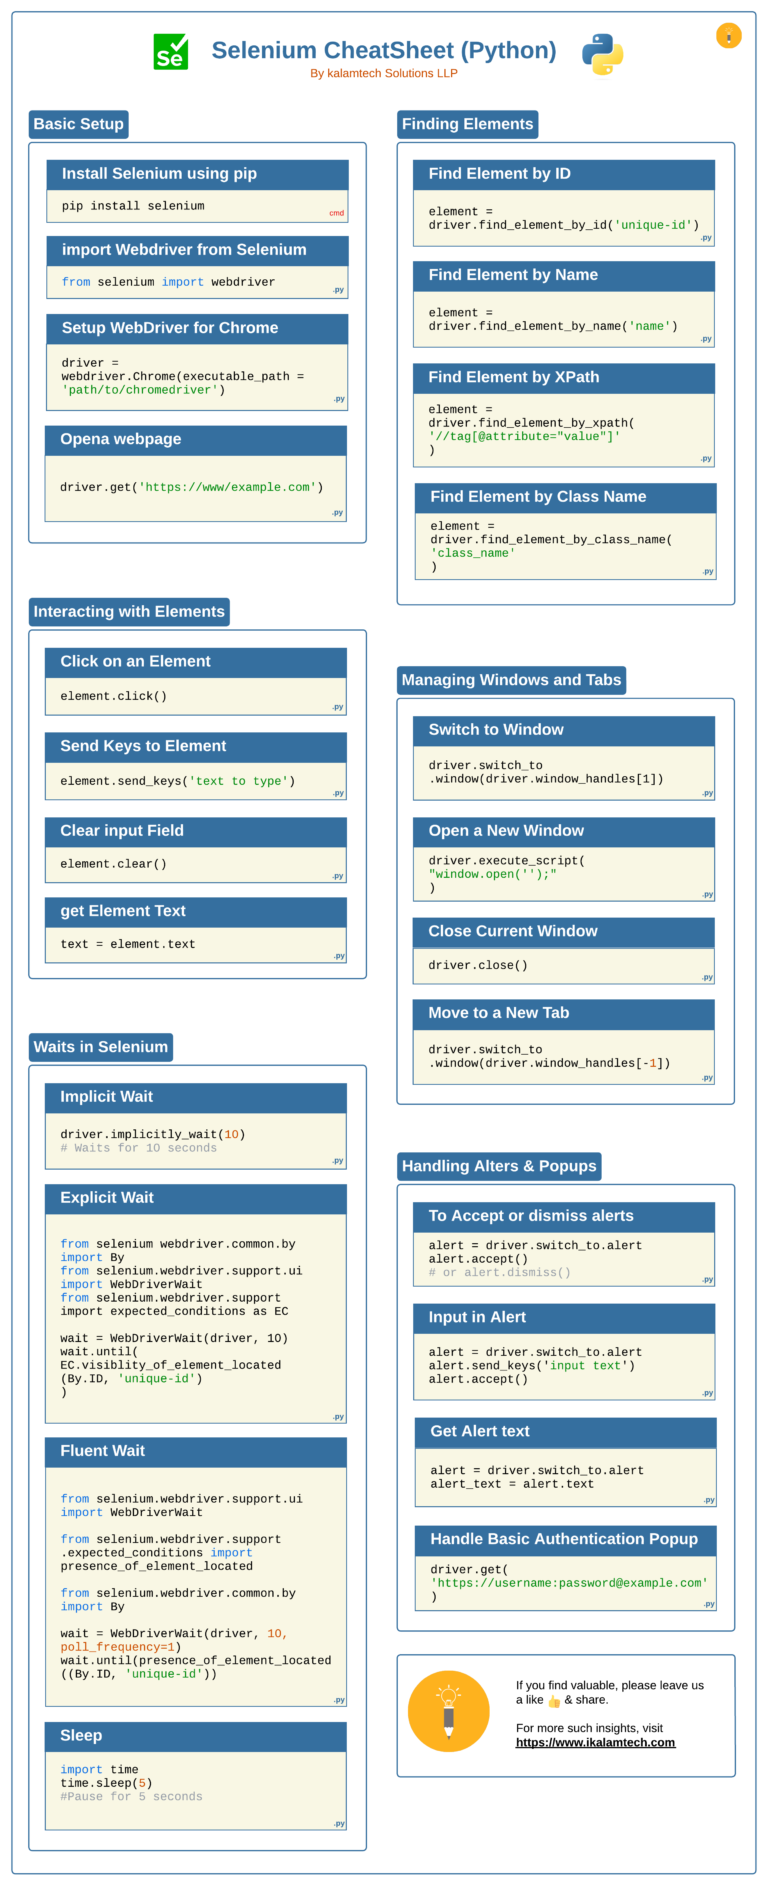Click 'Input in Alert' card header

pyautogui.click(x=565, y=1319)
